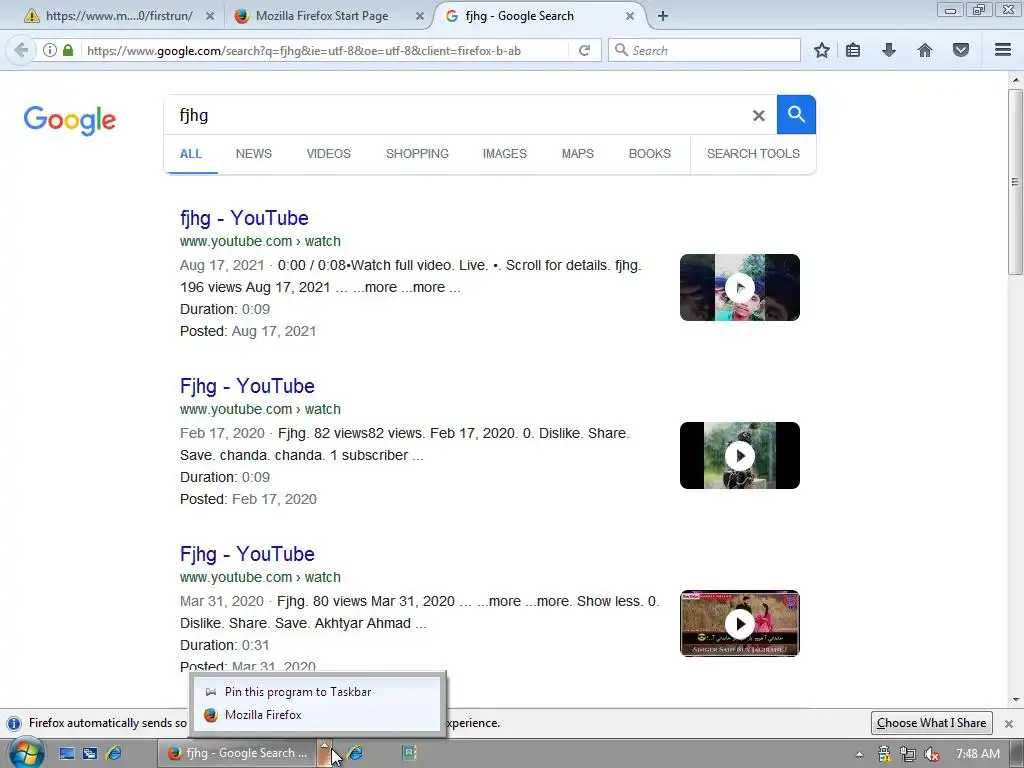Click inside the Google query field 'fjhg'
This screenshot has height=768, width=1024.
[457, 116]
